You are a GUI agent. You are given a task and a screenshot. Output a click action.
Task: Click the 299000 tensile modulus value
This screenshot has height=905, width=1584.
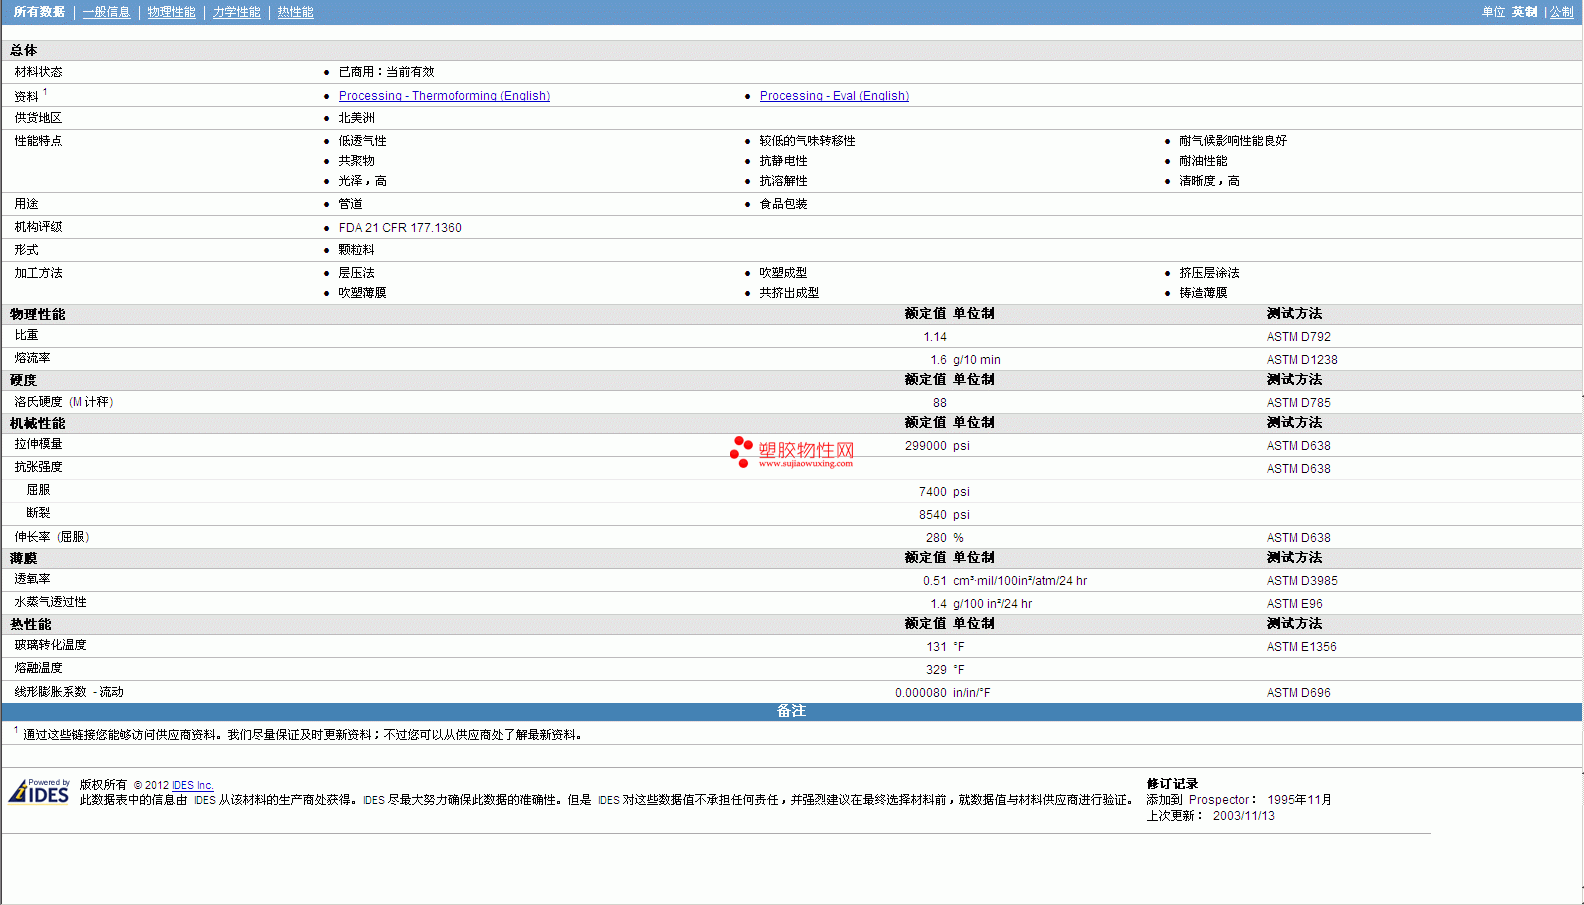pos(925,446)
